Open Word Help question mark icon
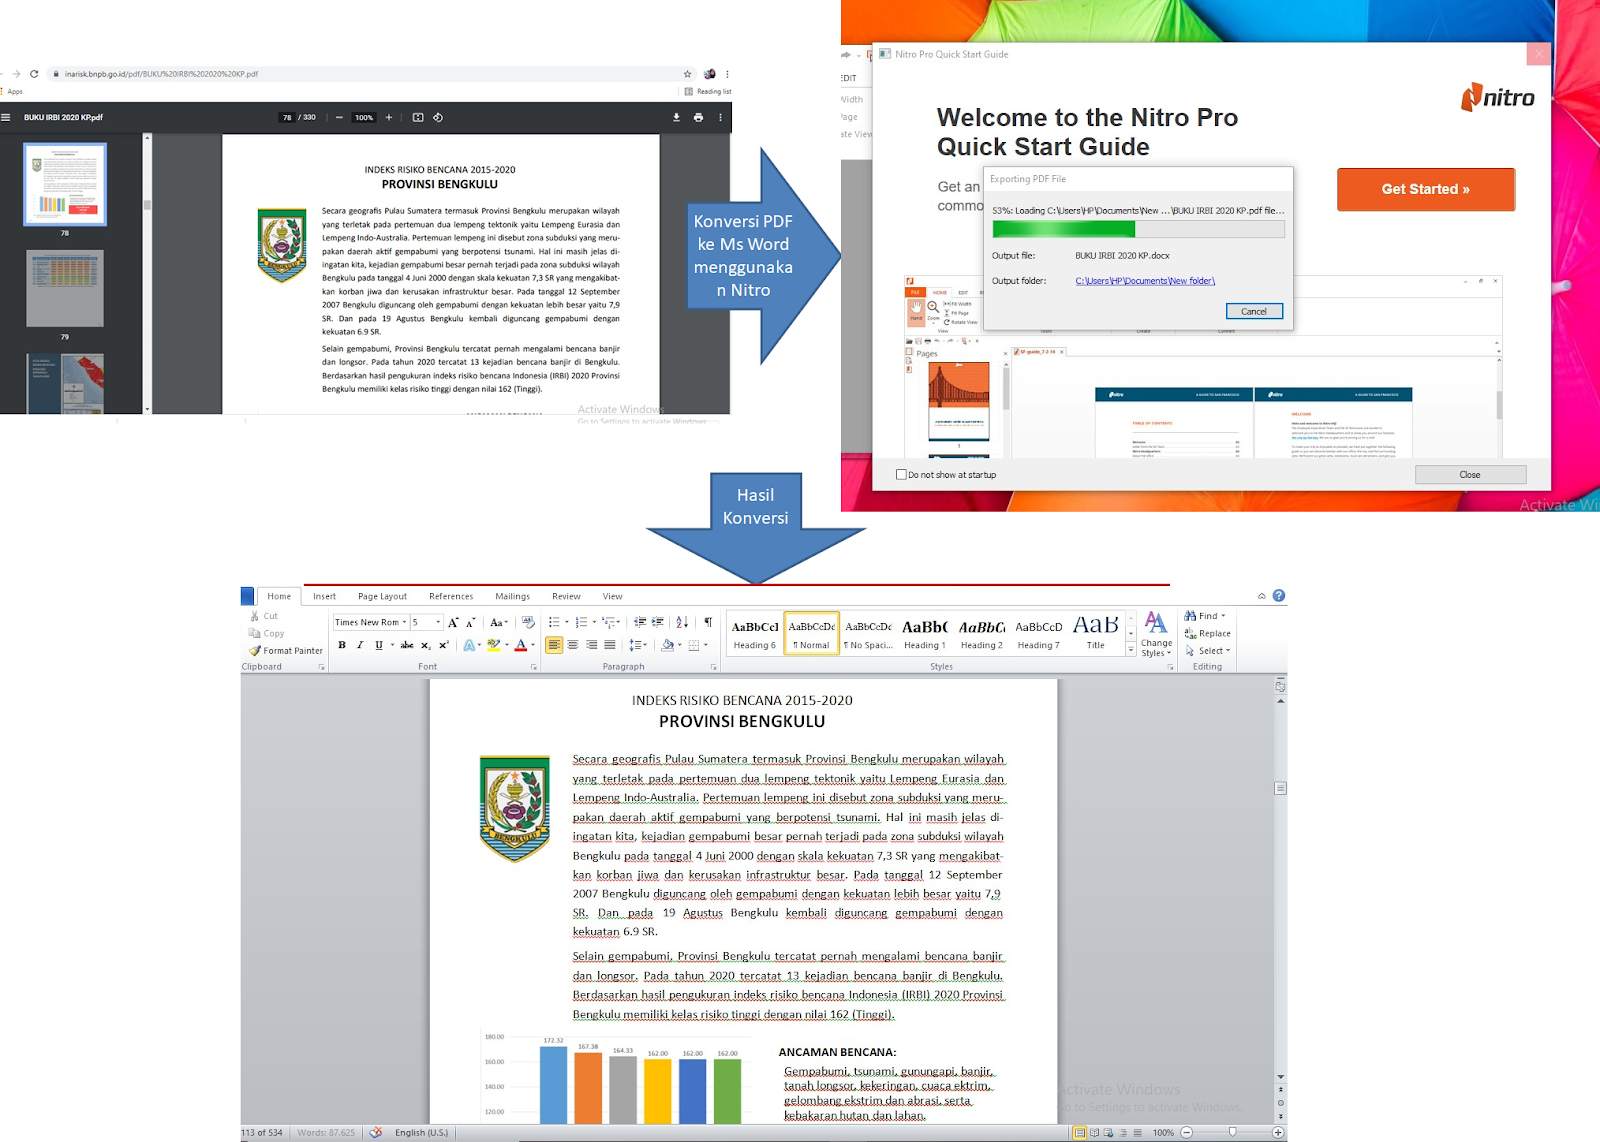 (1278, 596)
